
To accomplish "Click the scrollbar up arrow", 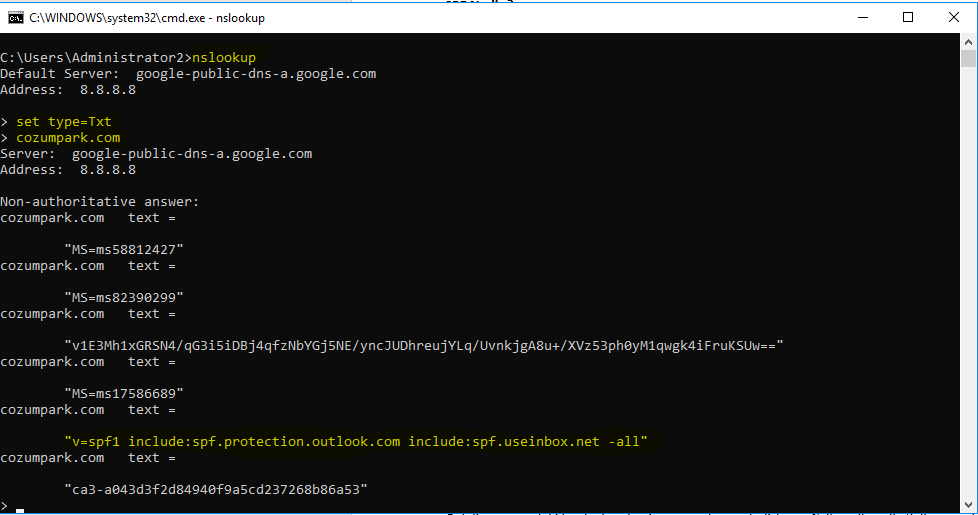I will click(x=968, y=42).
